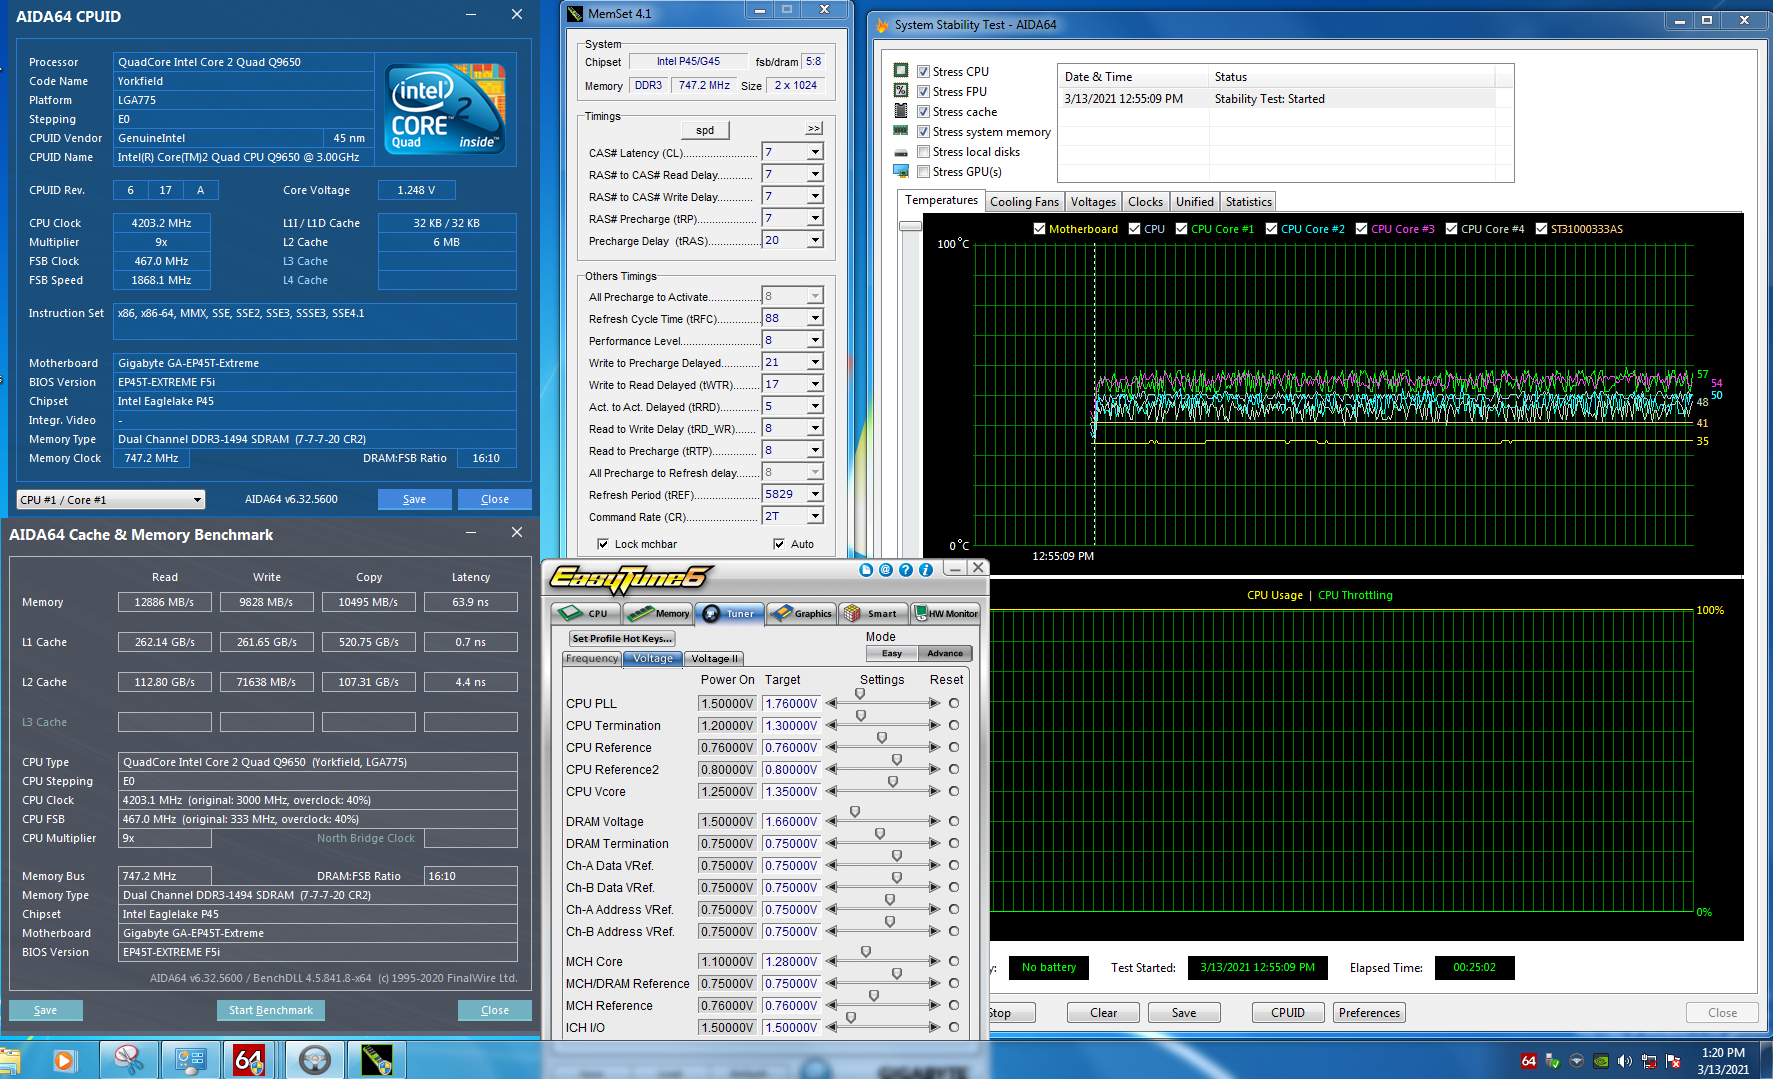The width and height of the screenshot is (1773, 1079).
Task: Click the EasyTune6 document page icon
Action: click(x=866, y=570)
